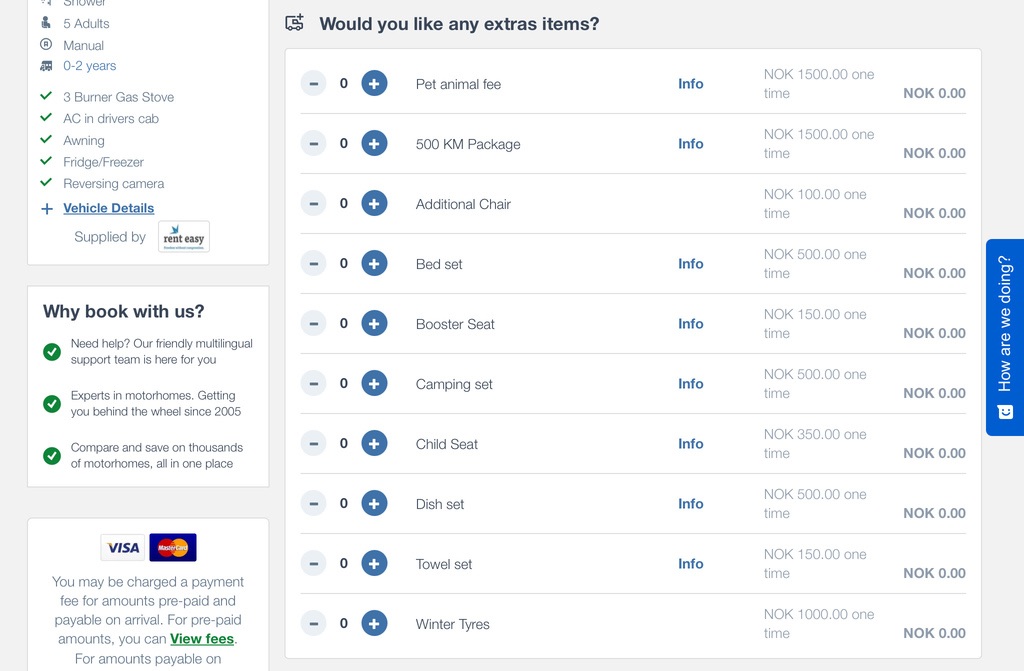Increase Camping set quantity
Screen dimensions: 1024x671
(x=374, y=384)
